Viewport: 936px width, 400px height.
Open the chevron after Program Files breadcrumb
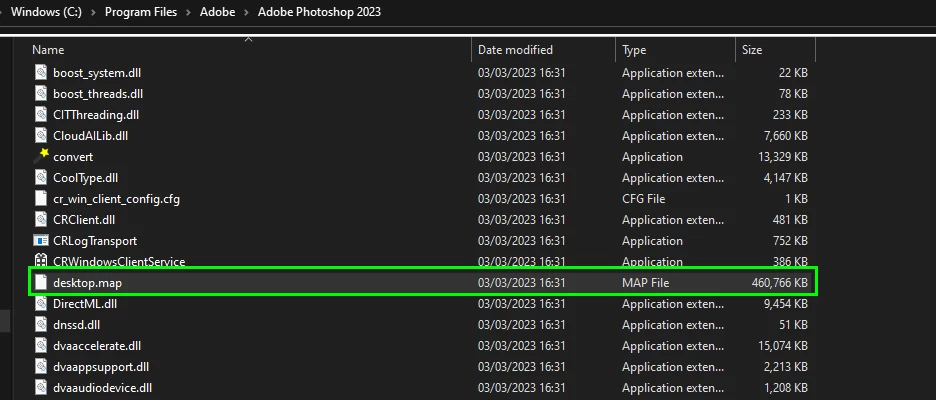(189, 13)
